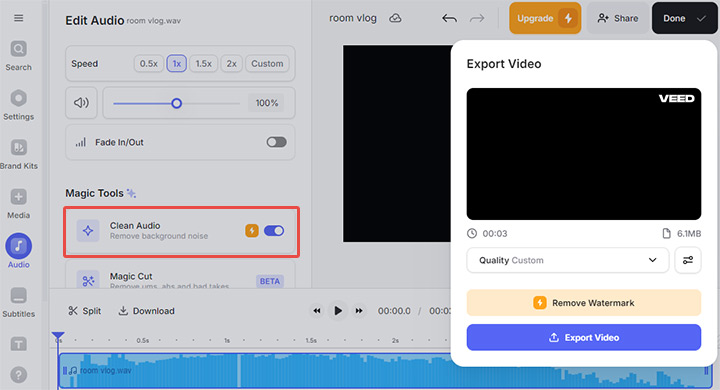The height and width of the screenshot is (390, 720).
Task: Set speed to 2x
Action: coord(231,63)
